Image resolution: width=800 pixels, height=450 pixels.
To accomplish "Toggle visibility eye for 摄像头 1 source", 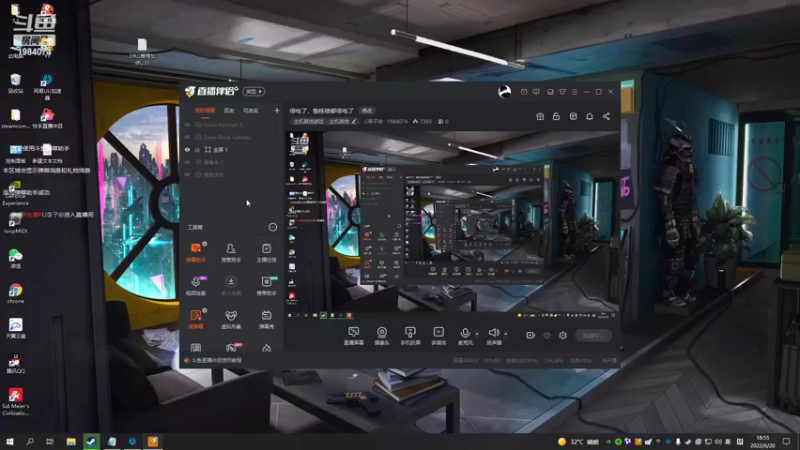I will [x=187, y=162].
